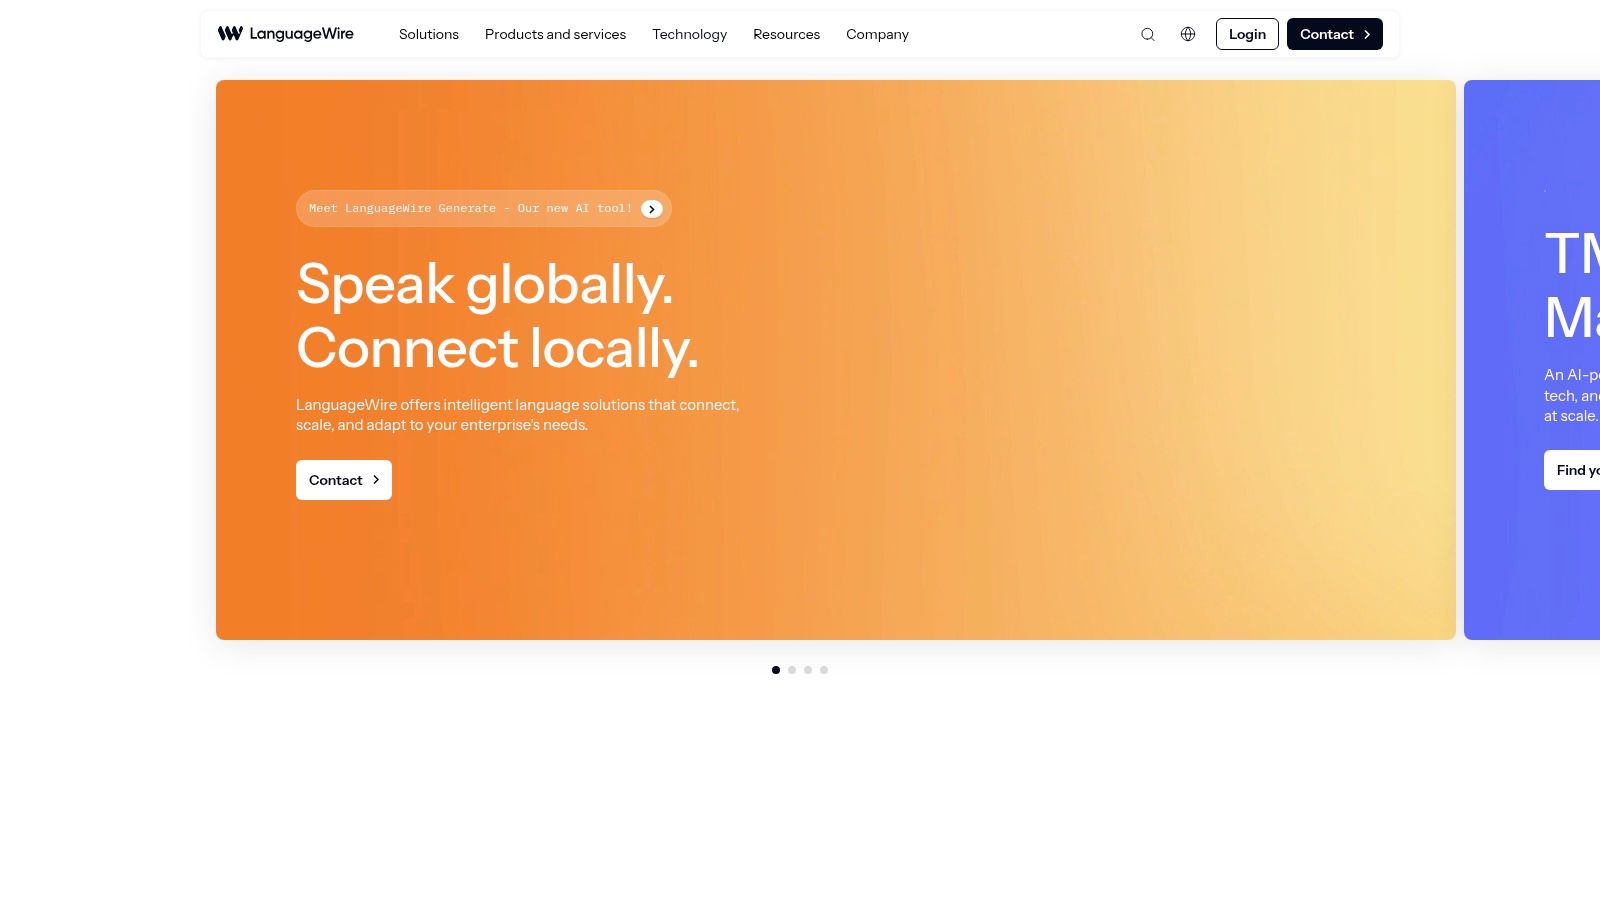Go to fourth carousel slide dot
This screenshot has height=900, width=1600.
824,670
